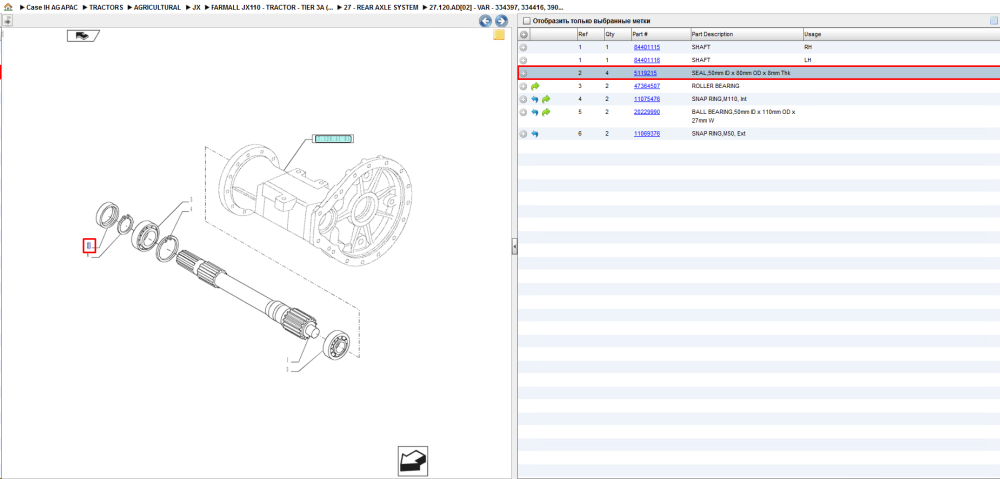Select 'SEAL,50mm ID x 80mm OD' description
The width and height of the screenshot is (1000, 479).
(x=741, y=73)
